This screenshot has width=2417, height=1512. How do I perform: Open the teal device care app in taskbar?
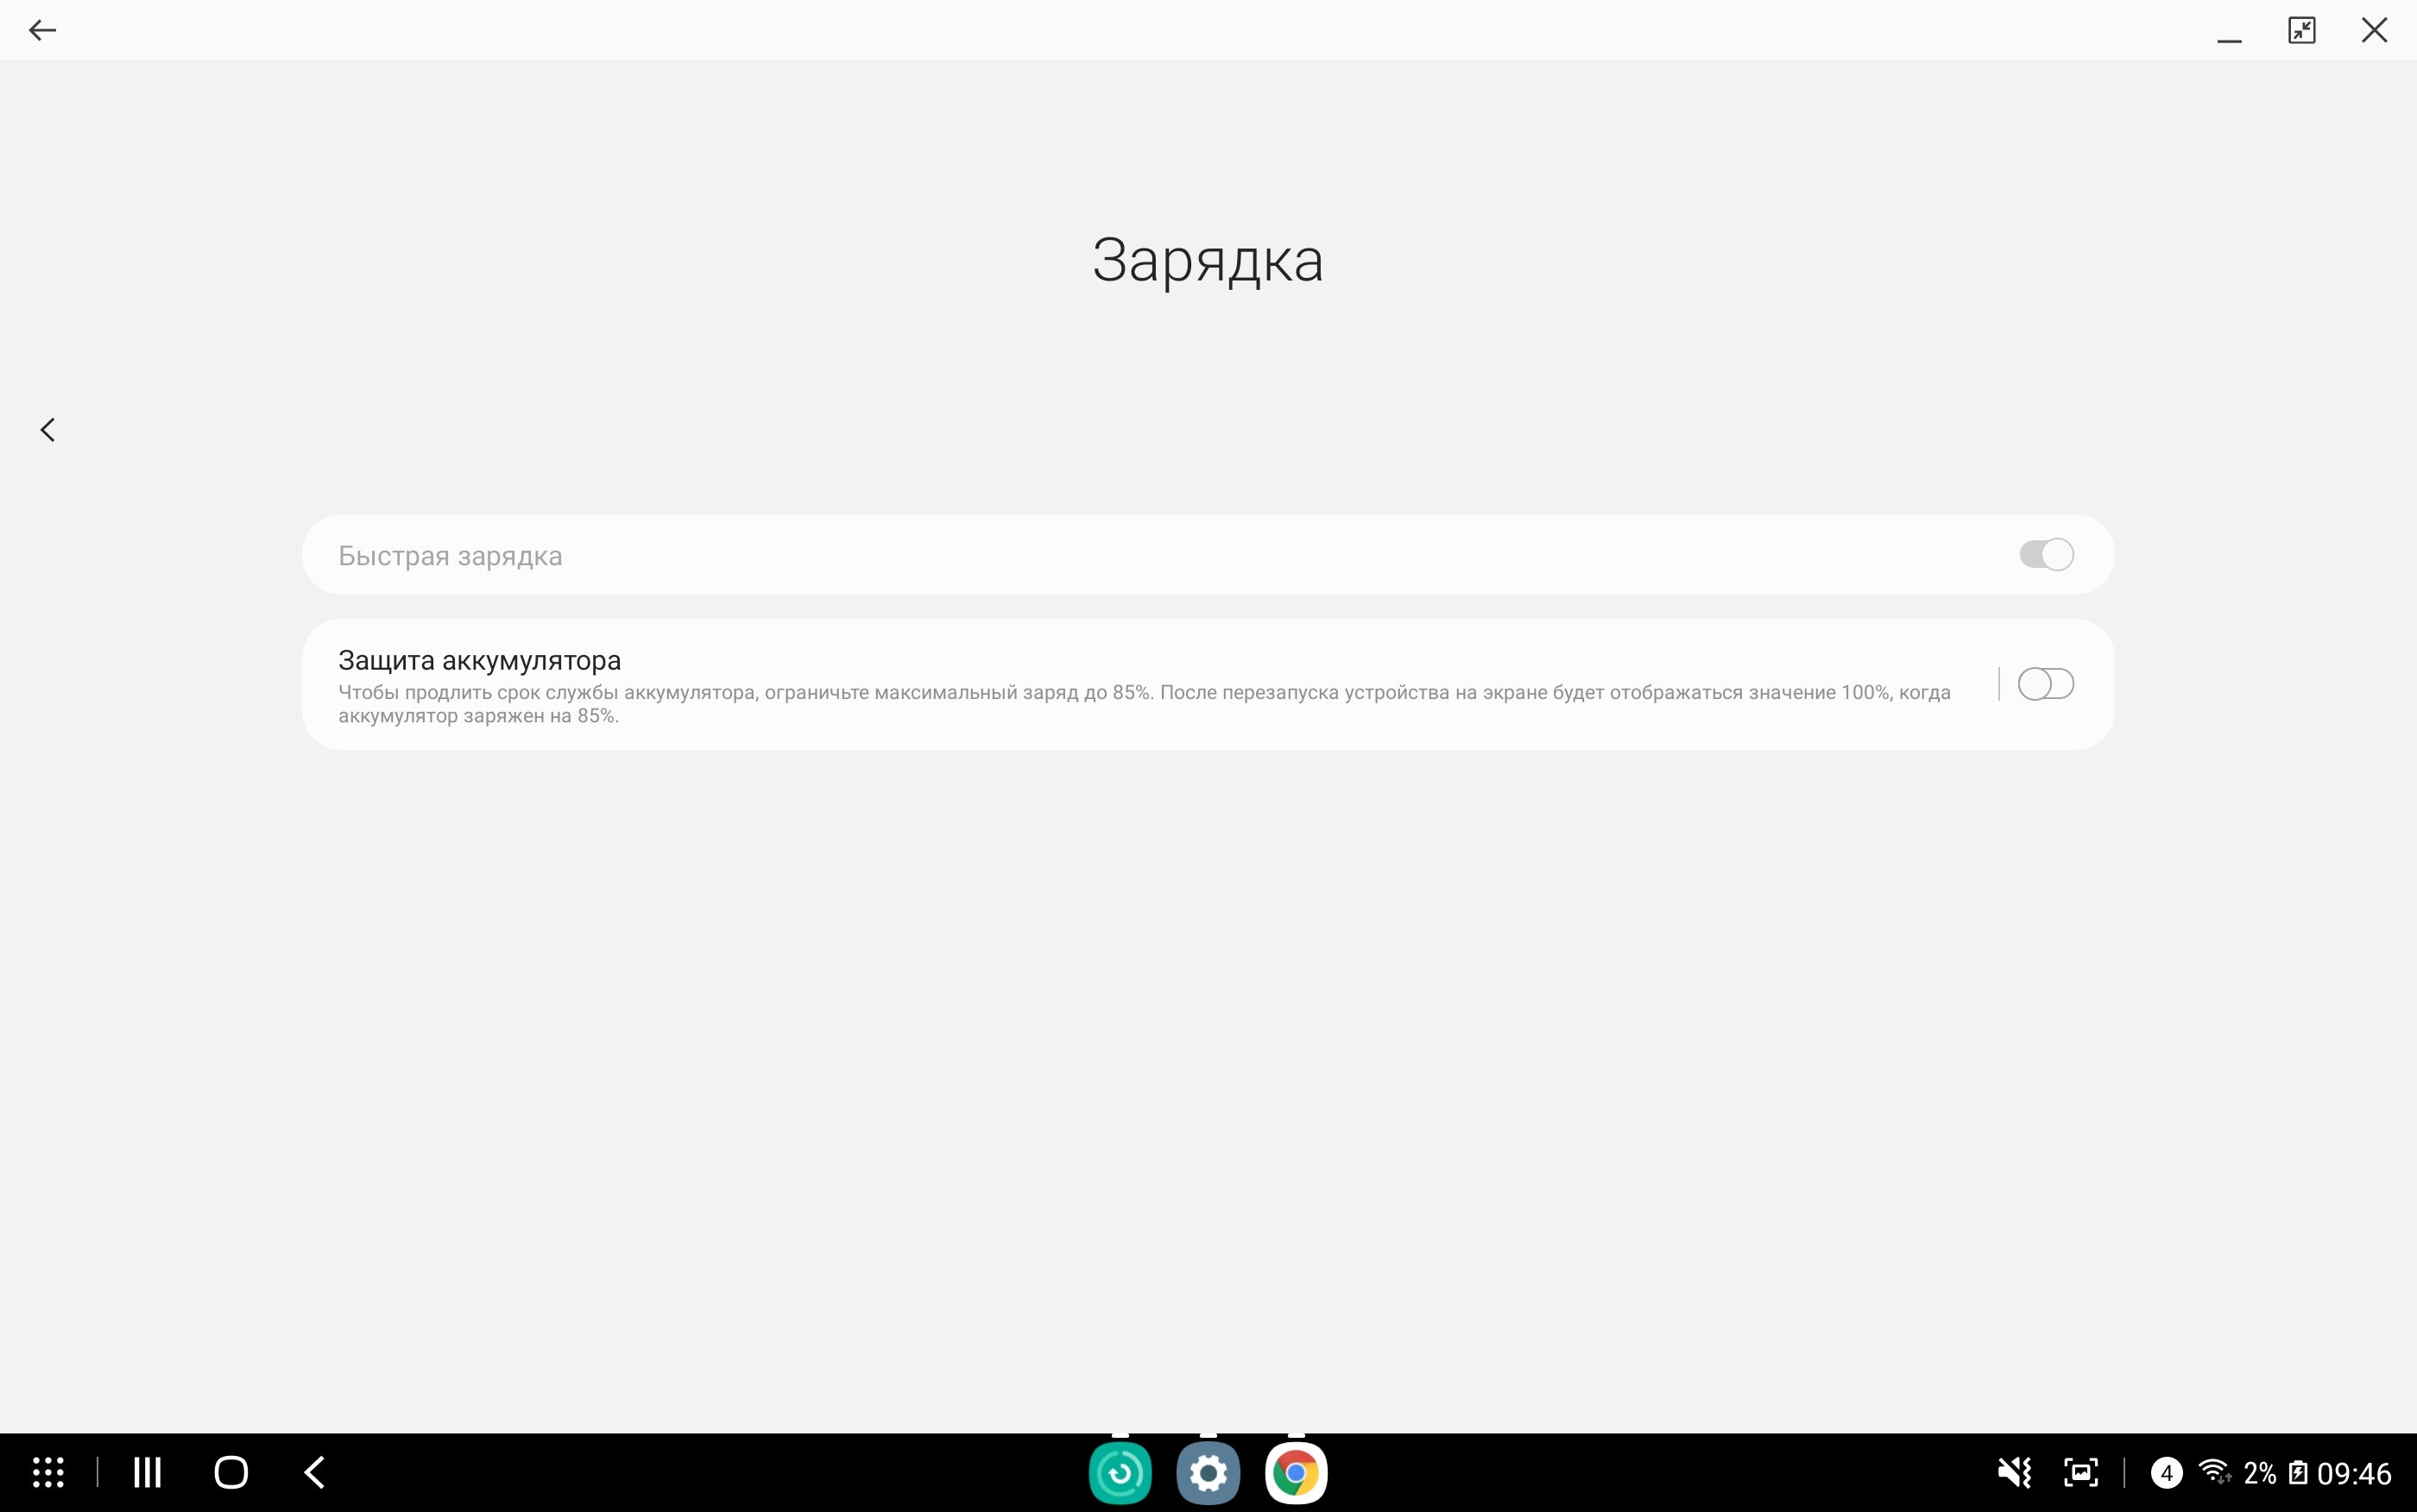tap(1120, 1472)
